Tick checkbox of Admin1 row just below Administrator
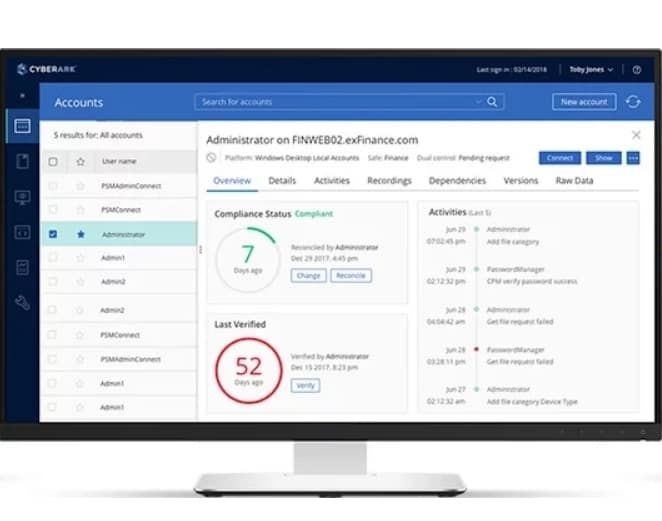Image resolution: width=662 pixels, height=521 pixels. point(53,258)
